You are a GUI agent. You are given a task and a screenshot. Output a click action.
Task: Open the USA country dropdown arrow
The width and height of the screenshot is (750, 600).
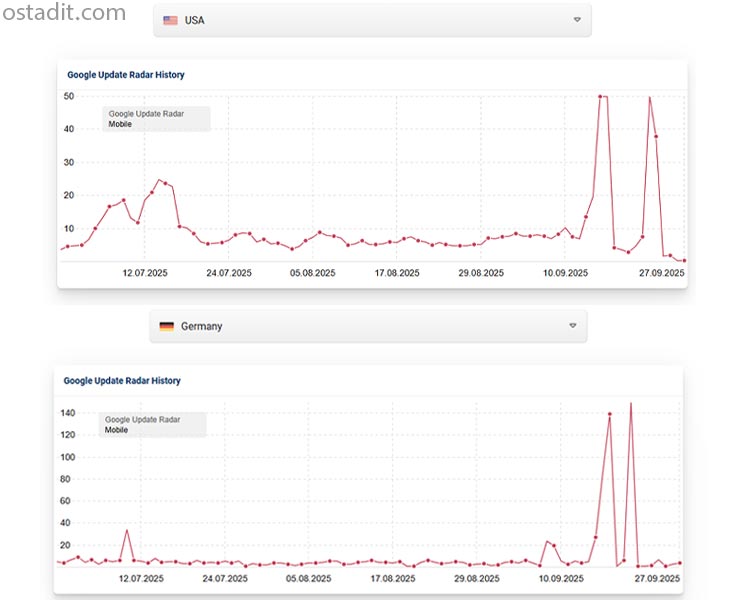coord(577,20)
